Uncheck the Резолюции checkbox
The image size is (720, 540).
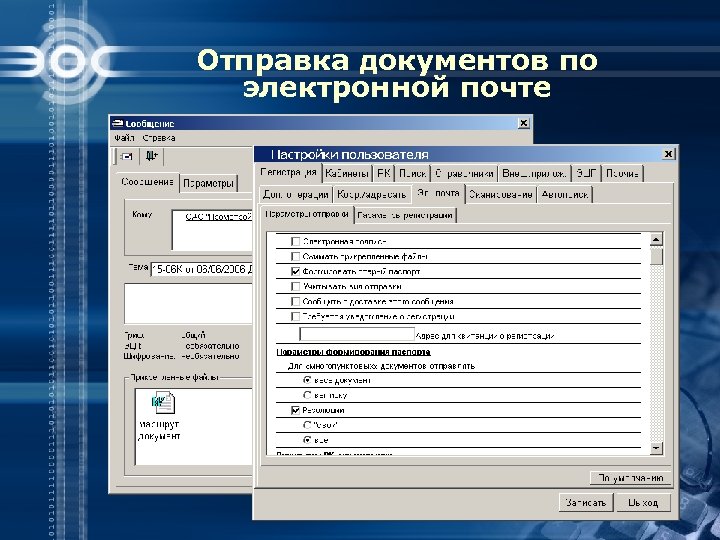(x=296, y=410)
